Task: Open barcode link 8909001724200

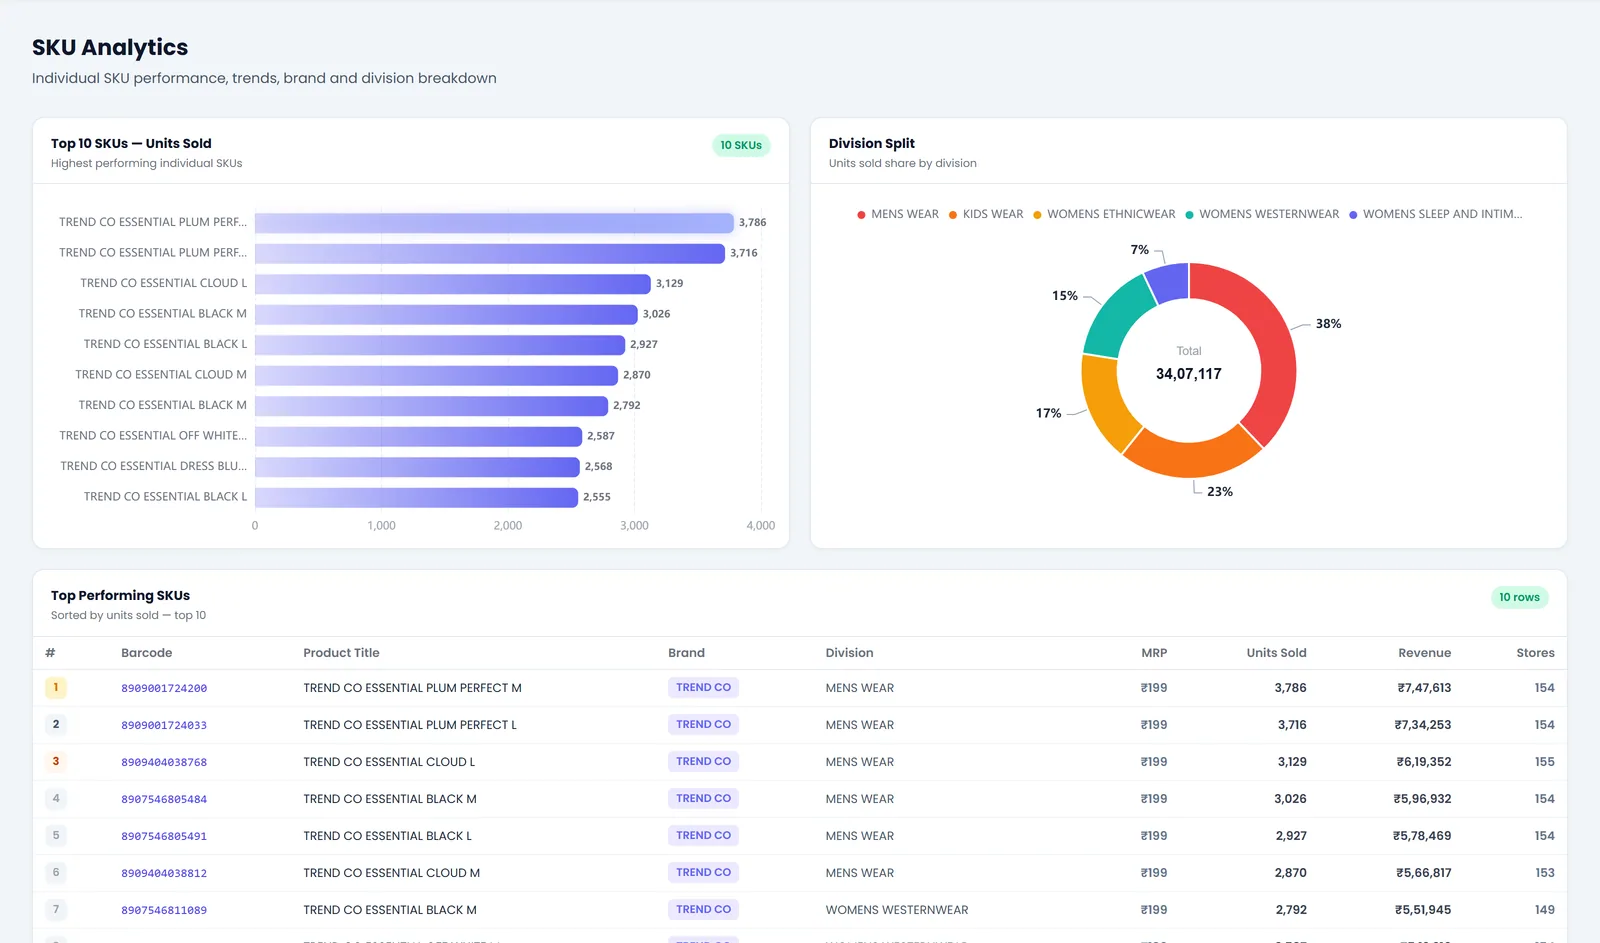Action: coord(164,688)
